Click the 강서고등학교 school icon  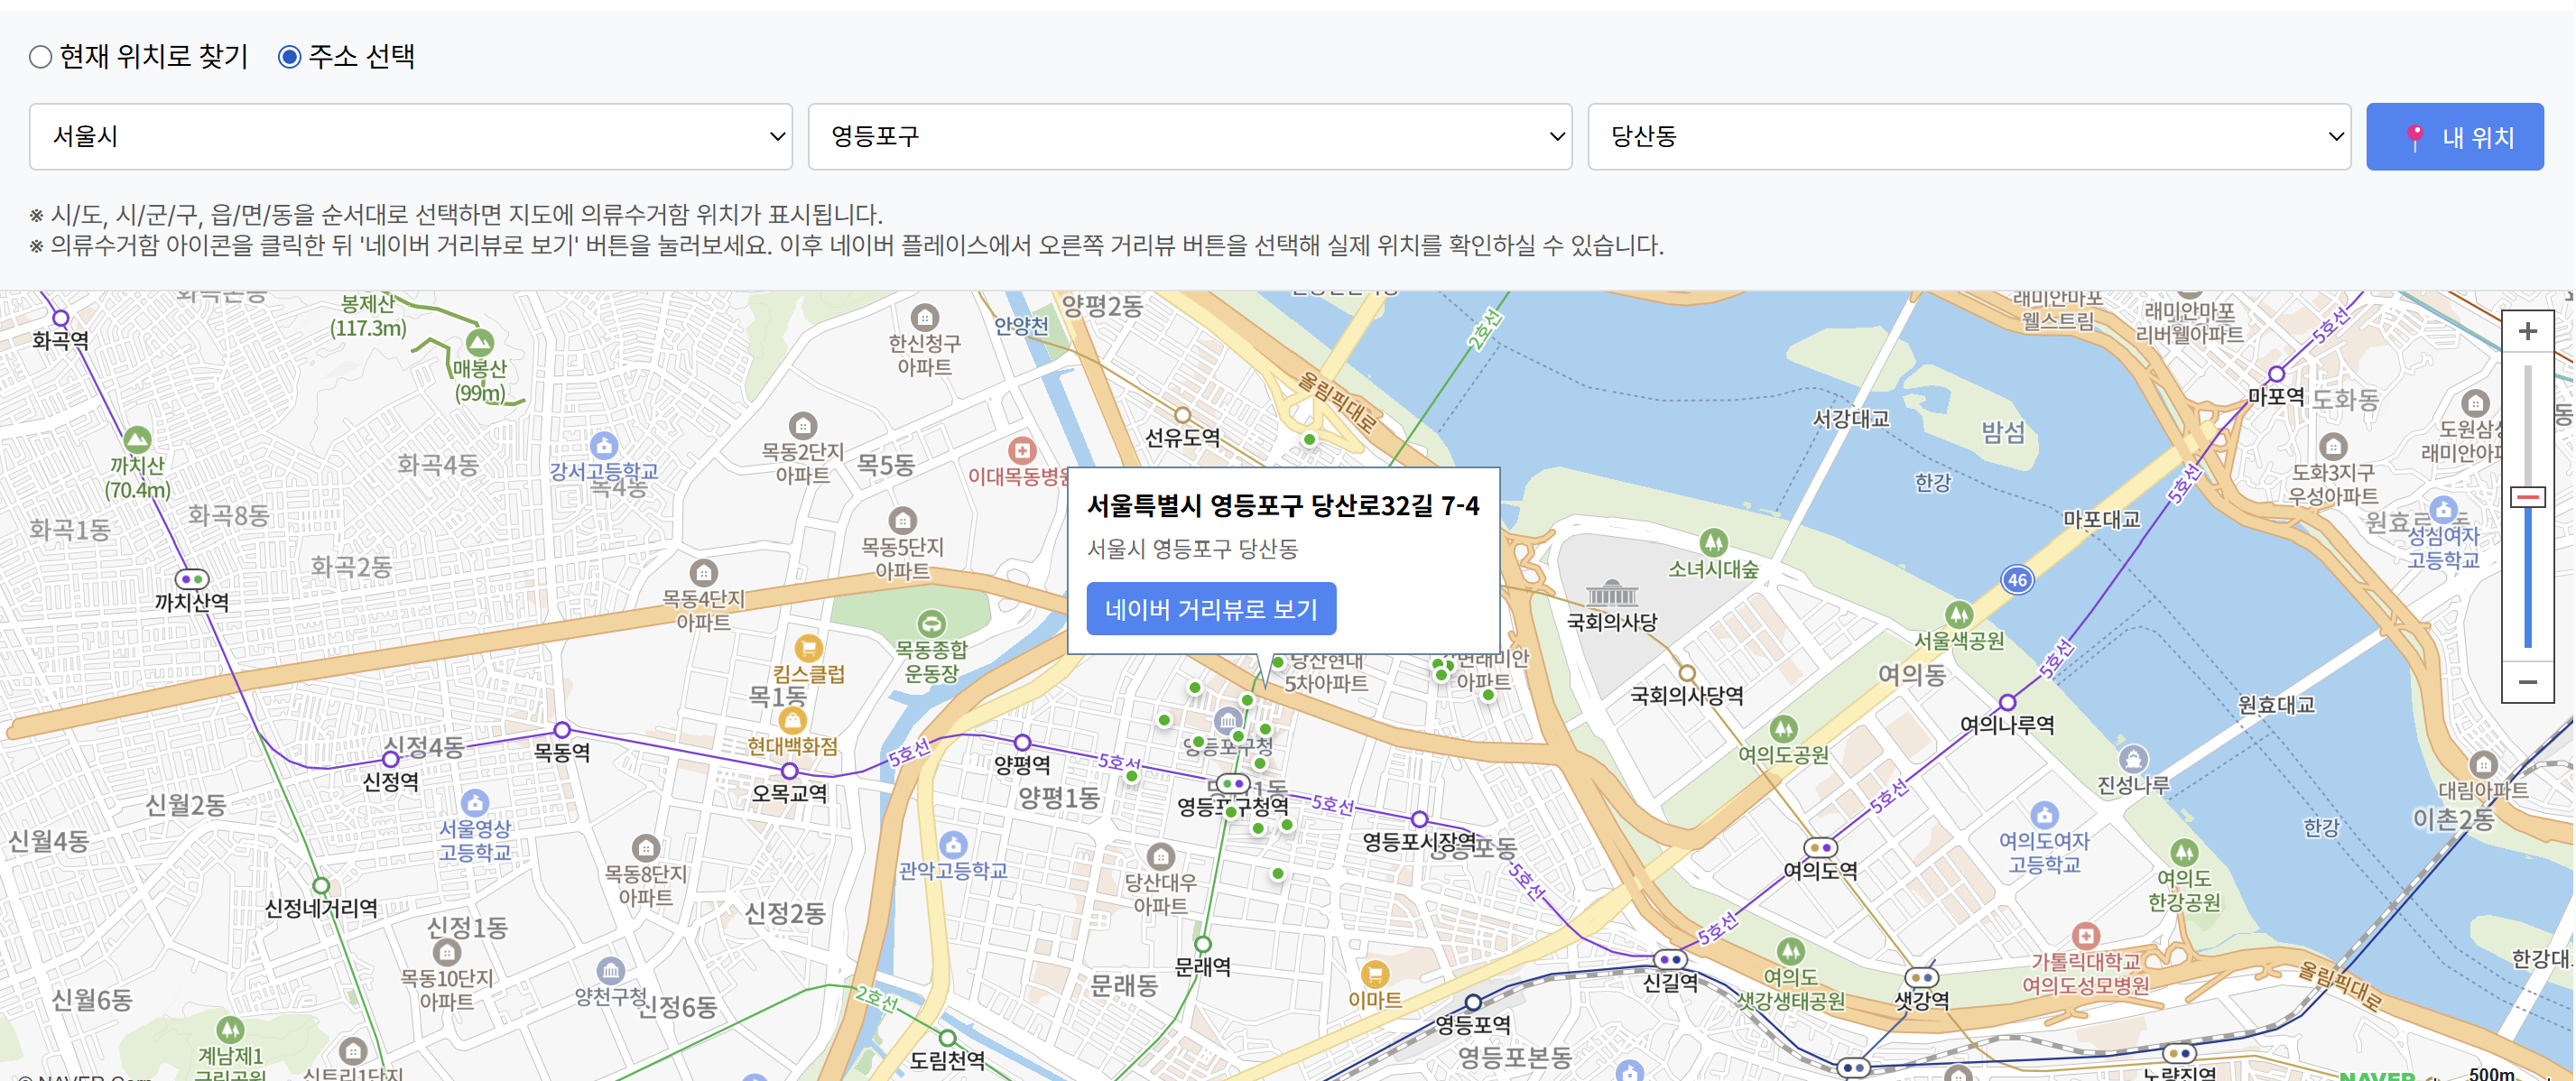click(x=603, y=445)
